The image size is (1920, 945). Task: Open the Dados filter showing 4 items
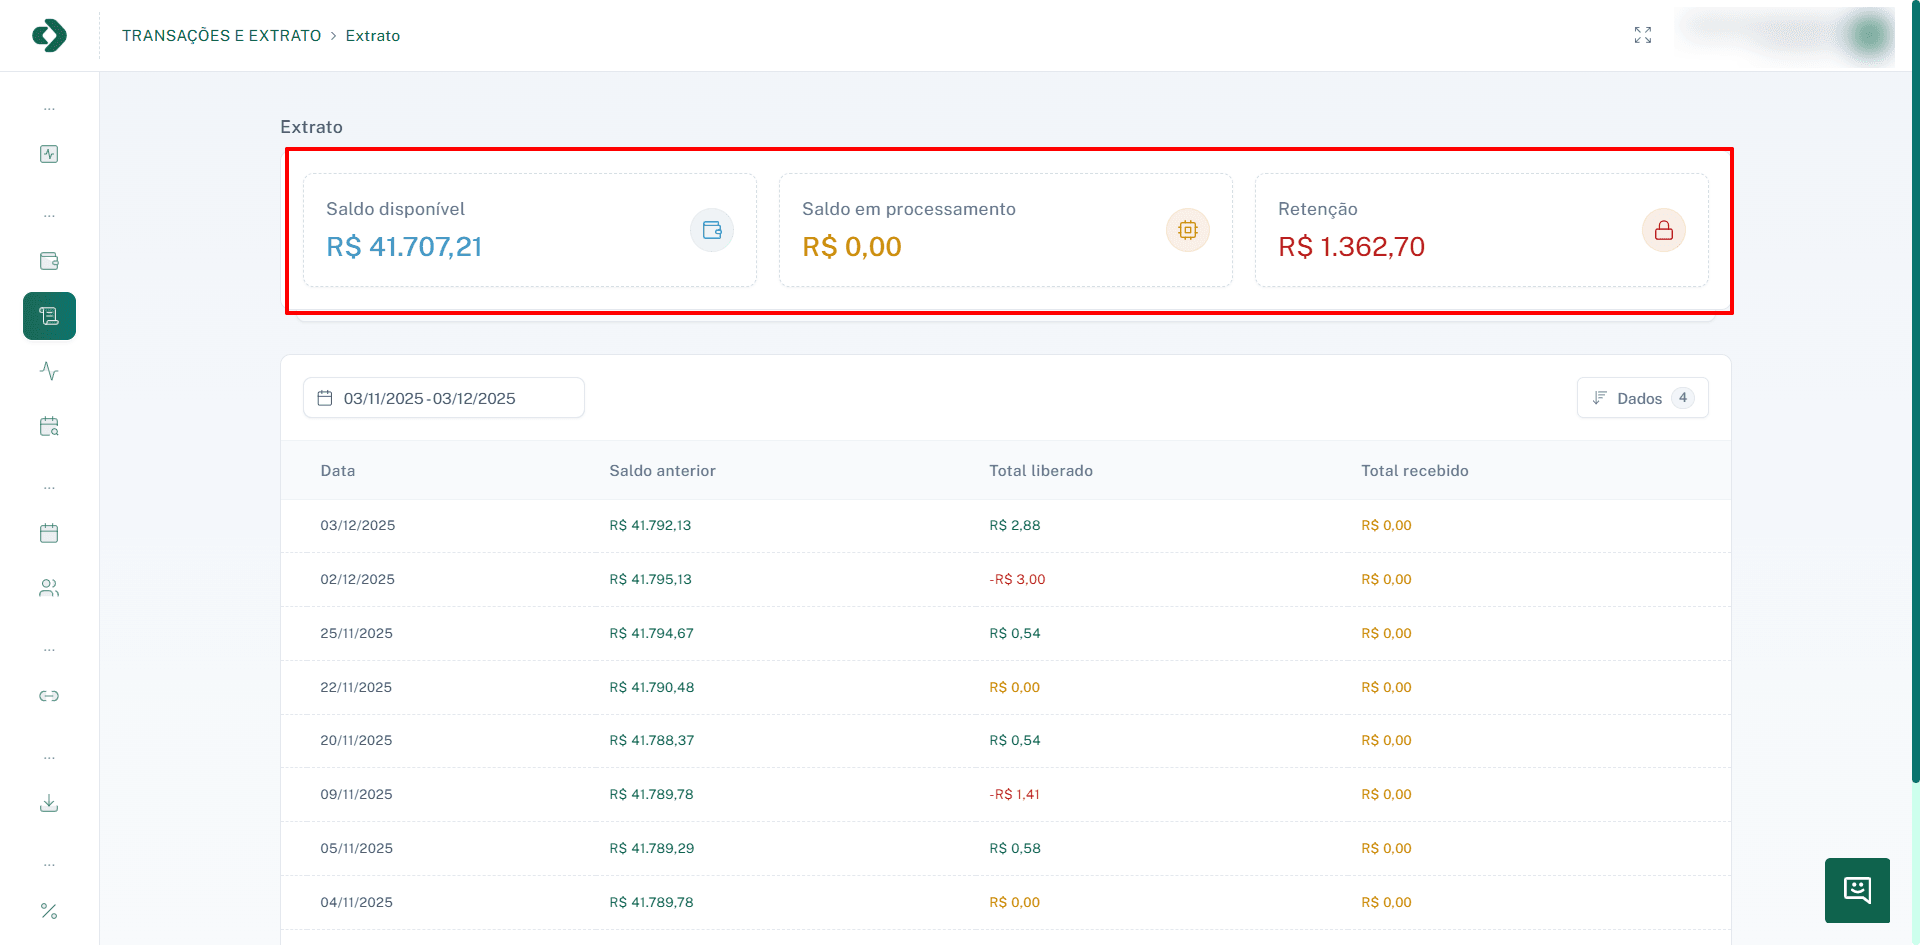[1641, 397]
